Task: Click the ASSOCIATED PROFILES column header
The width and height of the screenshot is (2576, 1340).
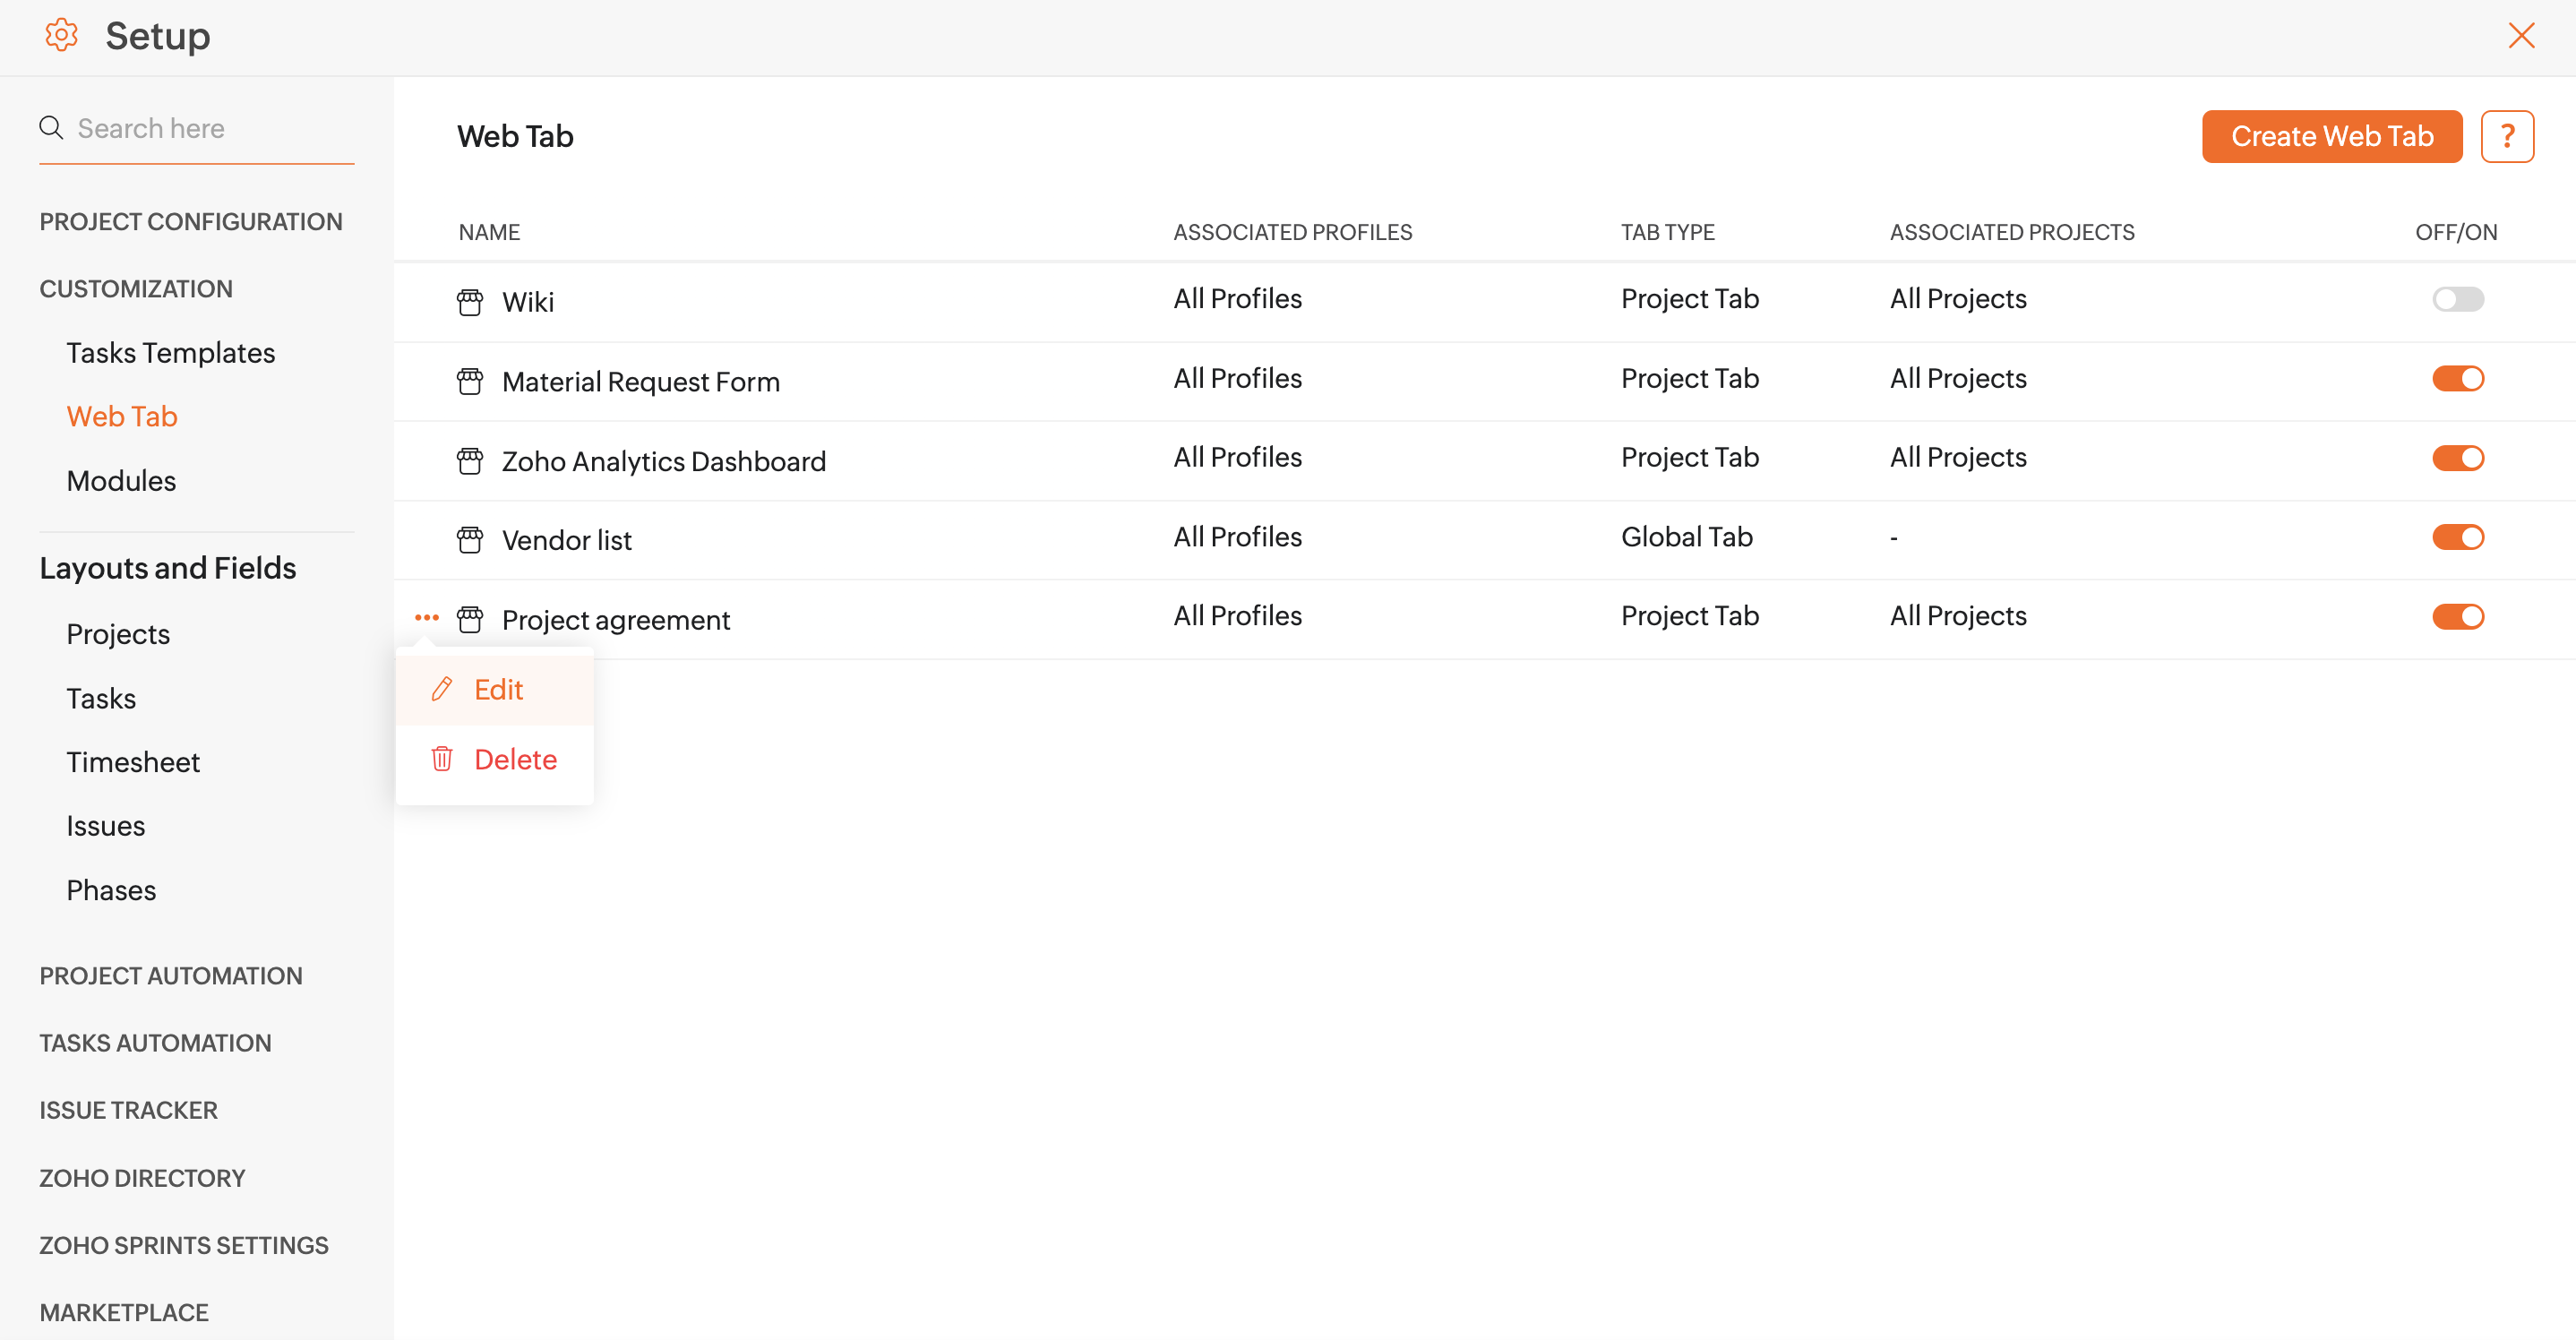Action: coord(1293,232)
